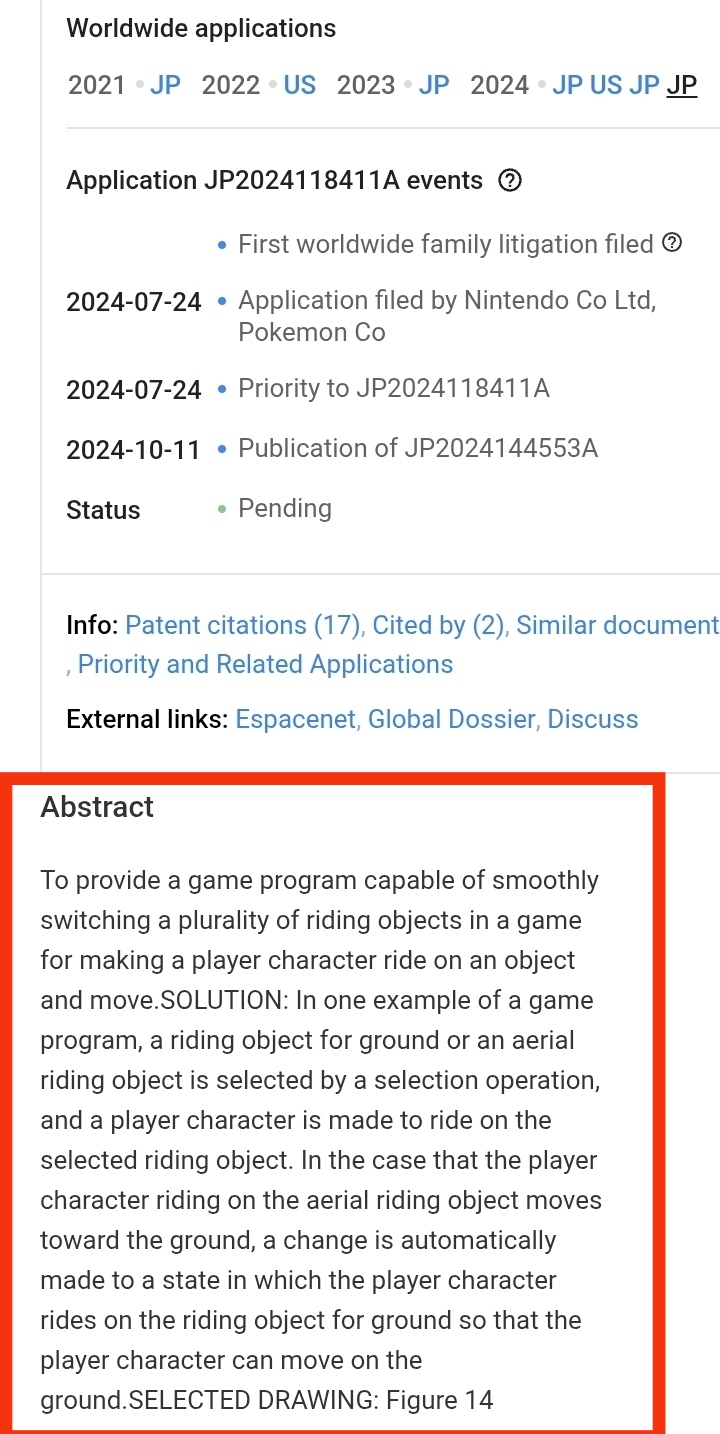Click Application filed by Nintendo Co Ltd entry
The image size is (720, 1434).
point(447,316)
